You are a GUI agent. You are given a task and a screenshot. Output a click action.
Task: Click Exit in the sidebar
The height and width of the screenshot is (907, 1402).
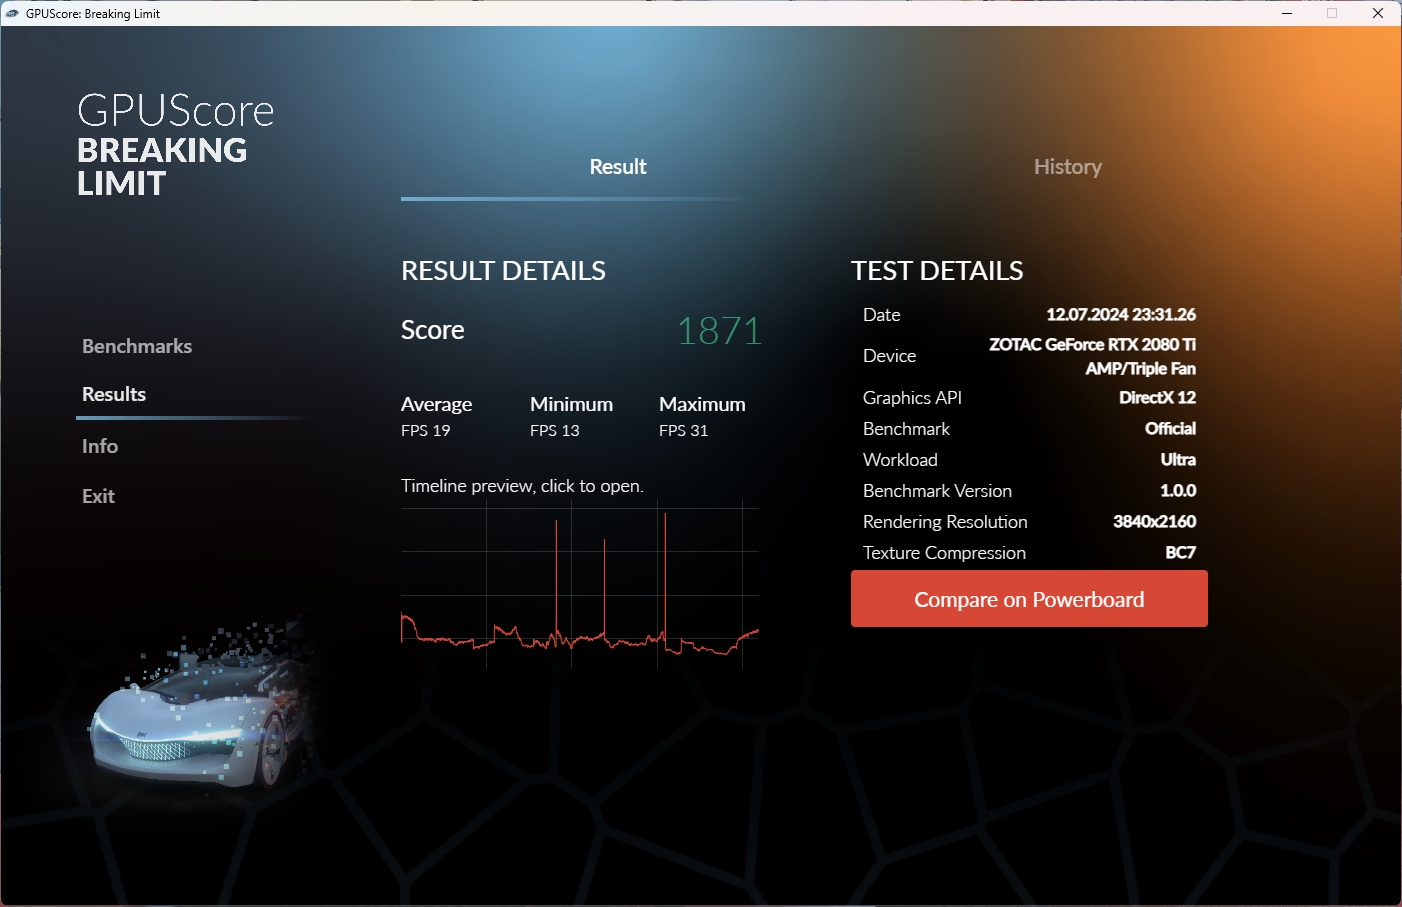(x=97, y=496)
